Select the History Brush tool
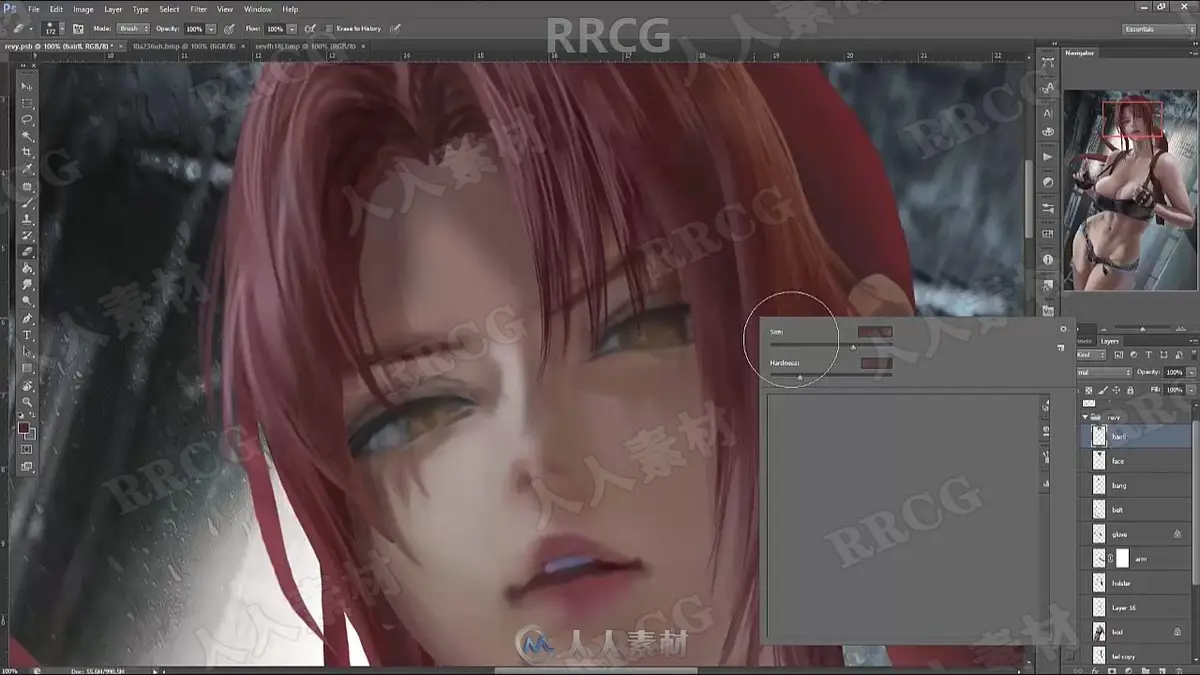The height and width of the screenshot is (675, 1200). click(x=28, y=235)
